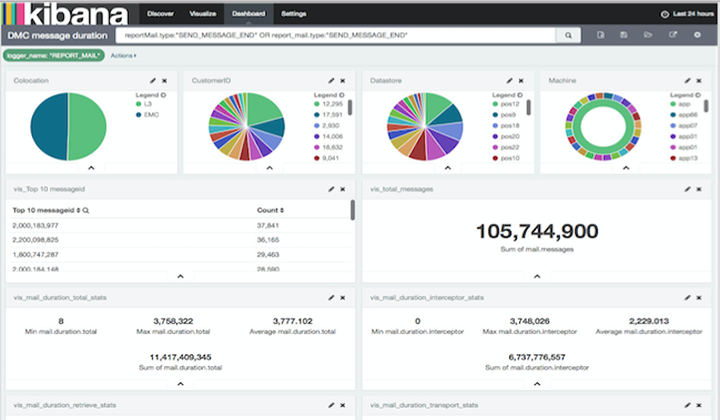Screen dimensions: 720x420
Task: Edit the Colocation visualization with pencil icon
Action: click(153, 79)
